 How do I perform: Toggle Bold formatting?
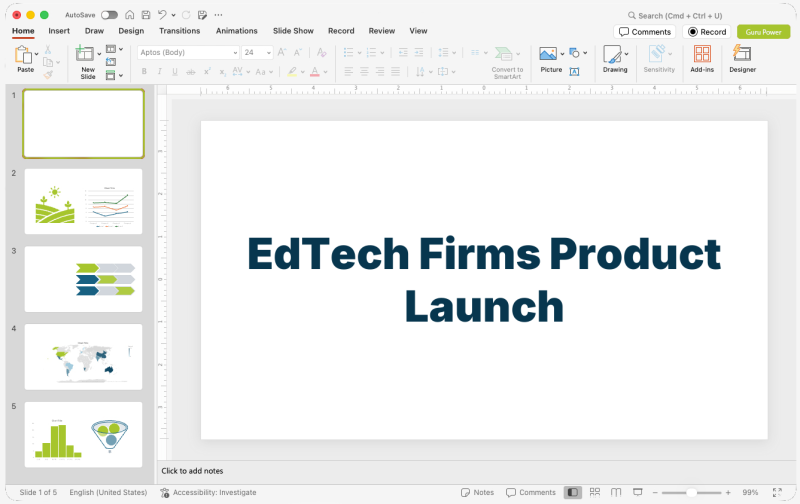tap(144, 72)
